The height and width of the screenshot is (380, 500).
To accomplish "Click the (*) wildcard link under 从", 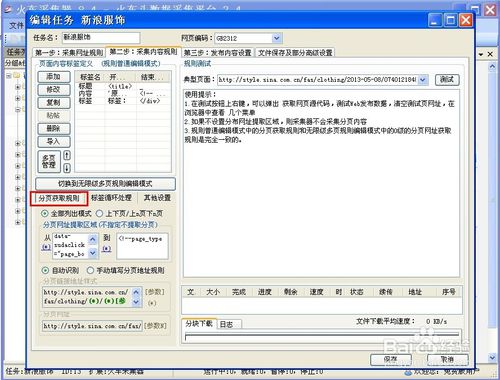I will click(x=46, y=247).
